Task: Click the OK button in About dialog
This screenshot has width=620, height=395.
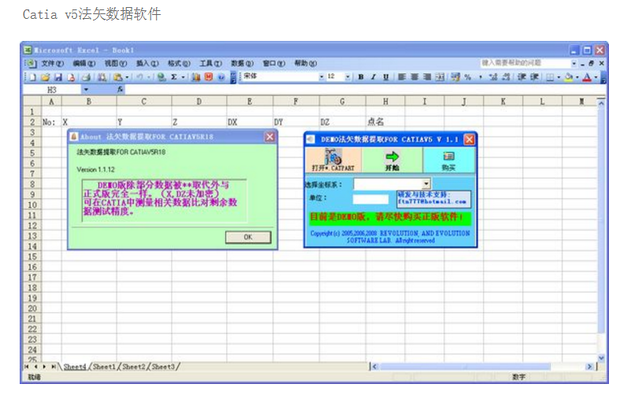Action: click(x=248, y=237)
